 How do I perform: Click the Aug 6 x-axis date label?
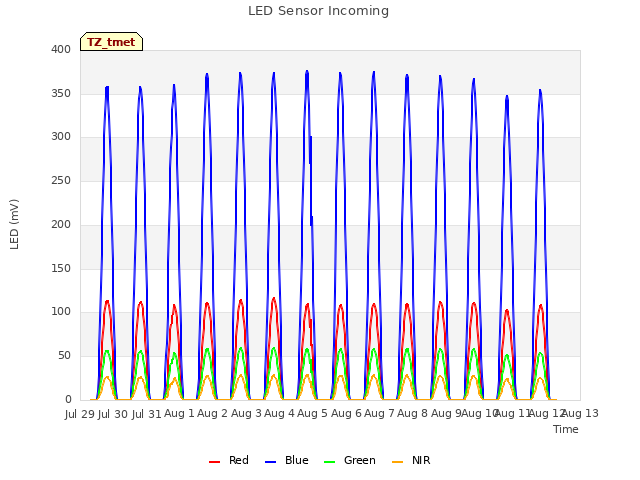(x=346, y=414)
